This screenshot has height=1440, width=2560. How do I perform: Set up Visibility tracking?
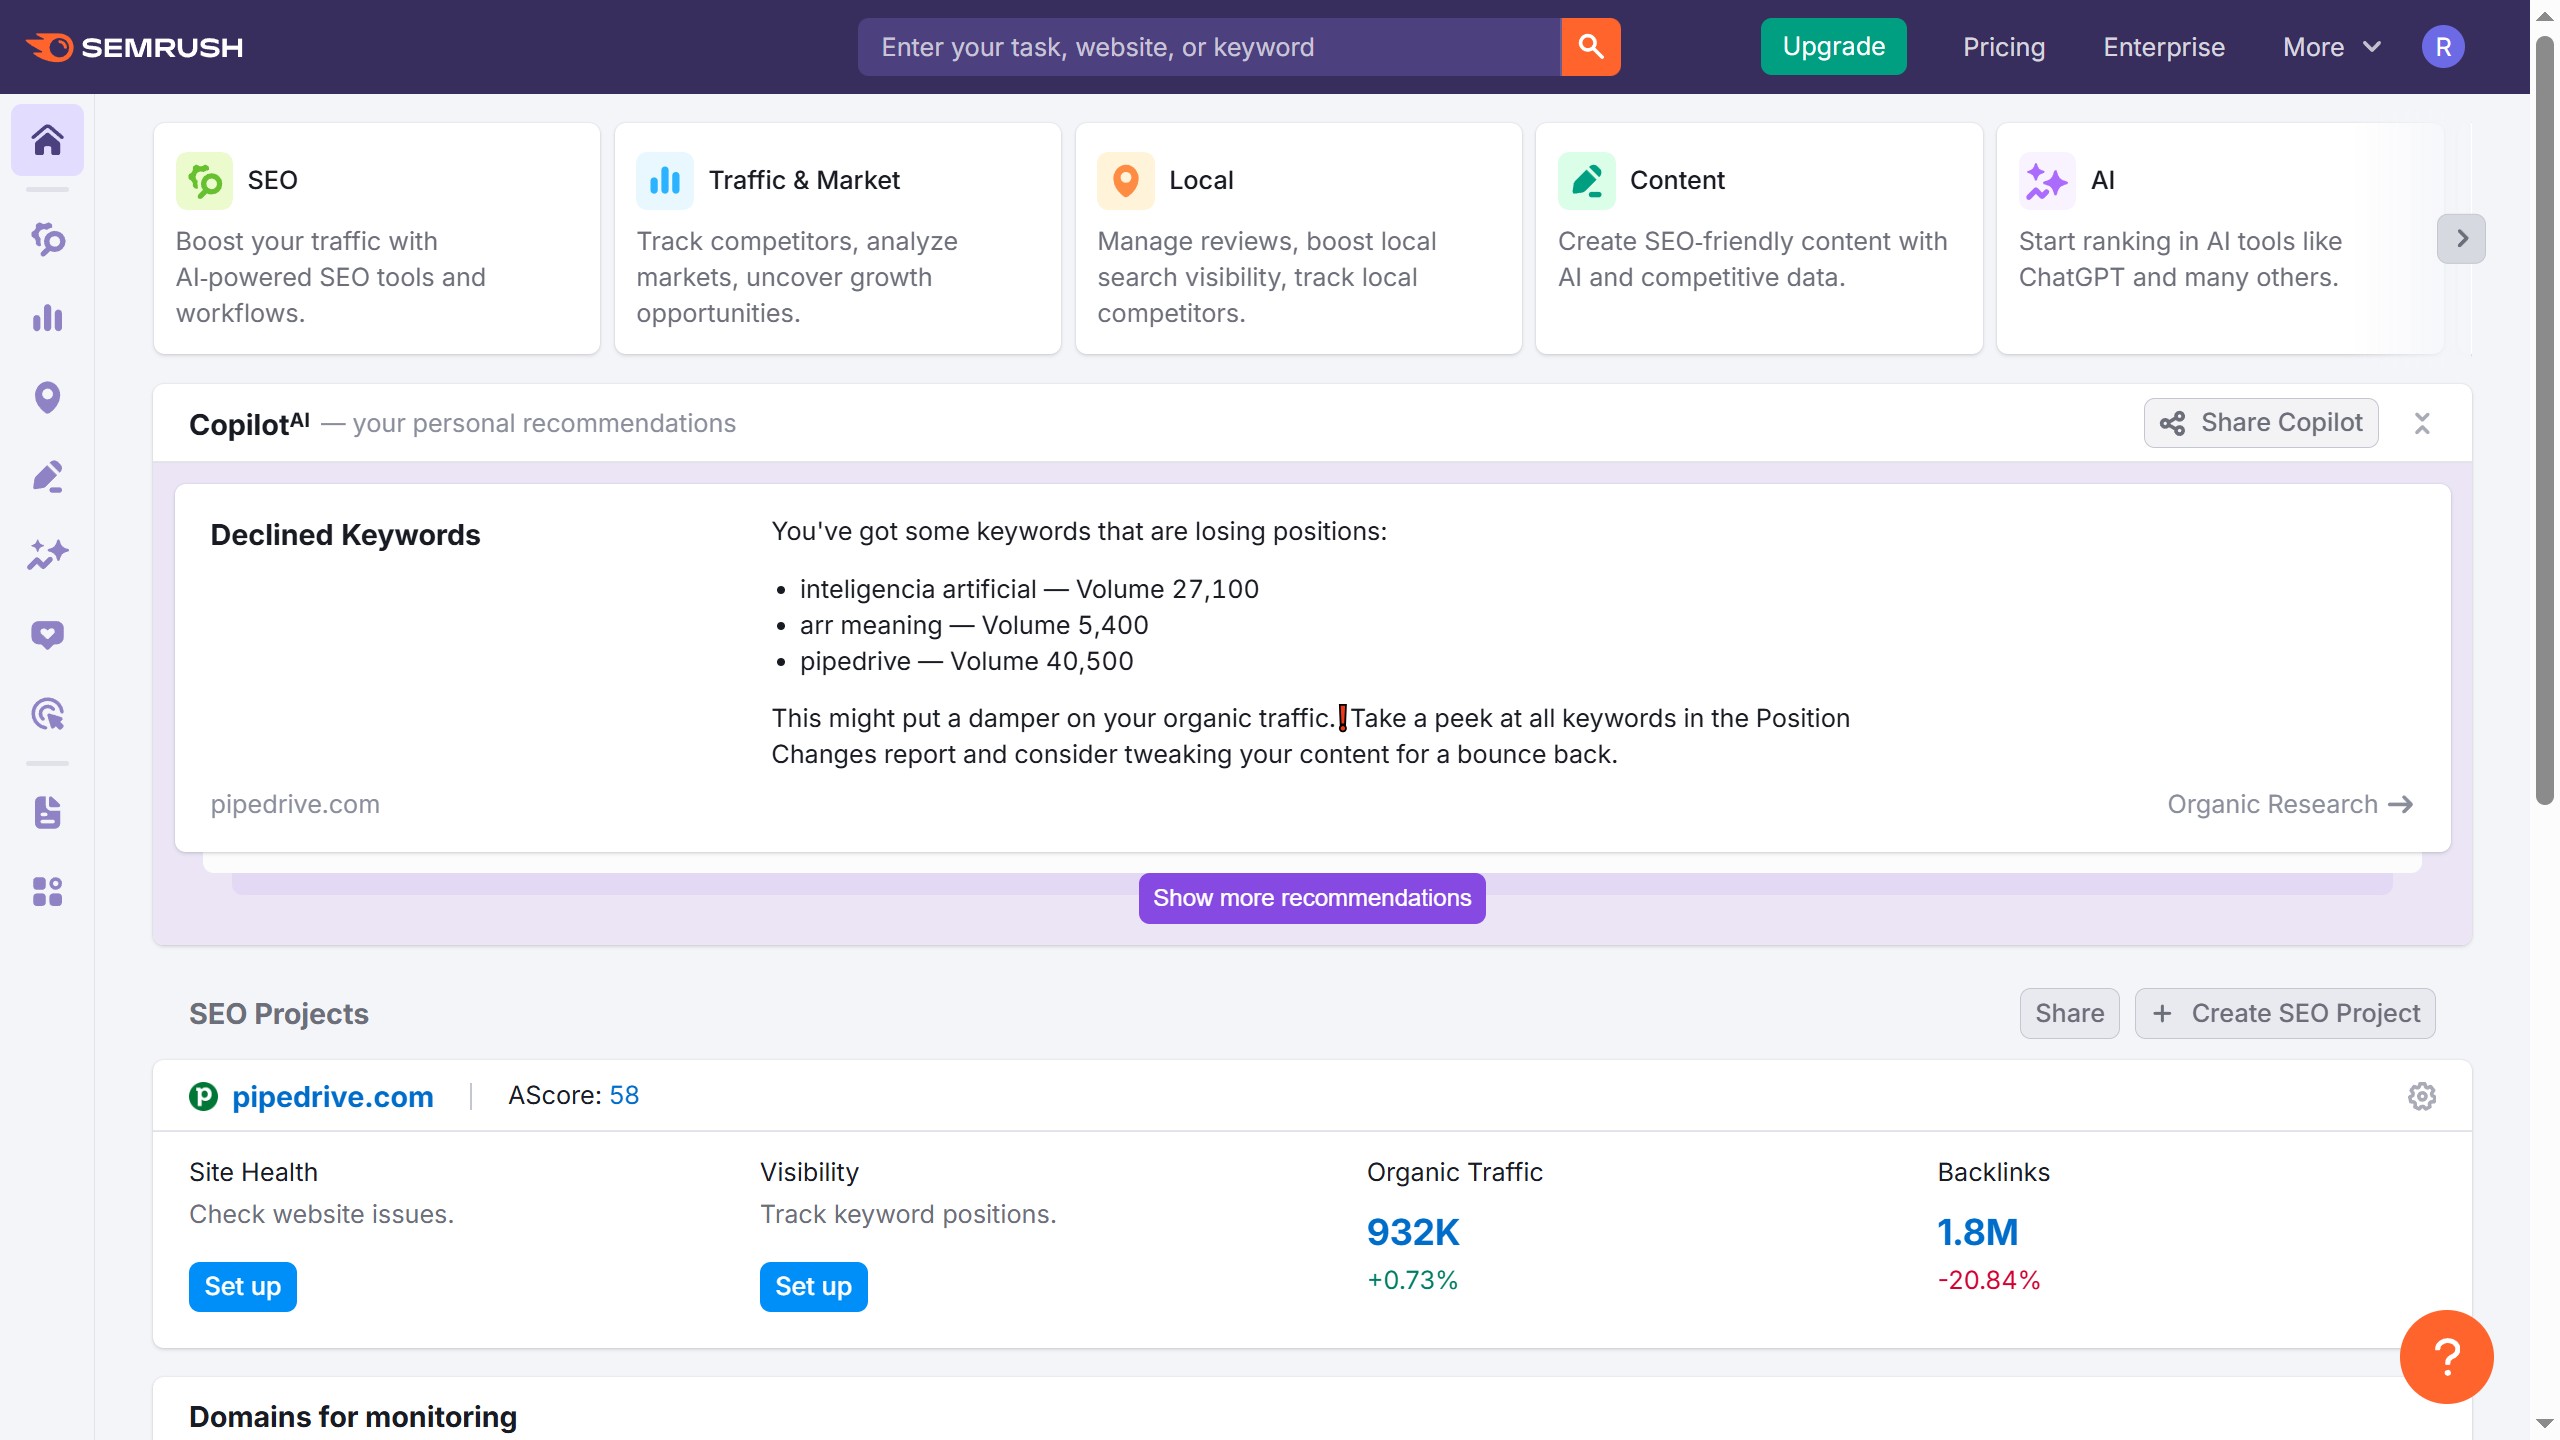(x=814, y=1287)
